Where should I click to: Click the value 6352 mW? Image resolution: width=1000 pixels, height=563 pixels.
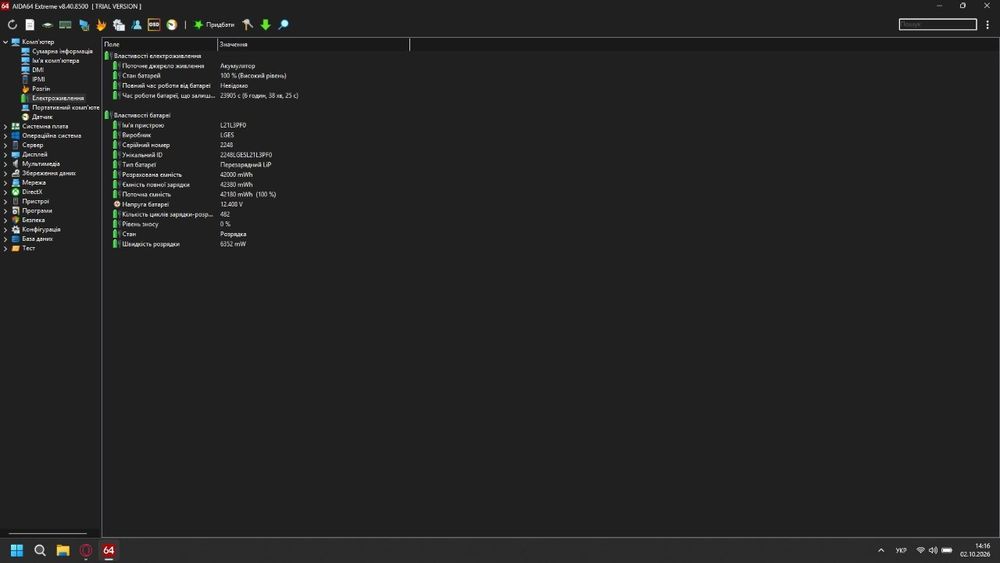[x=233, y=244]
